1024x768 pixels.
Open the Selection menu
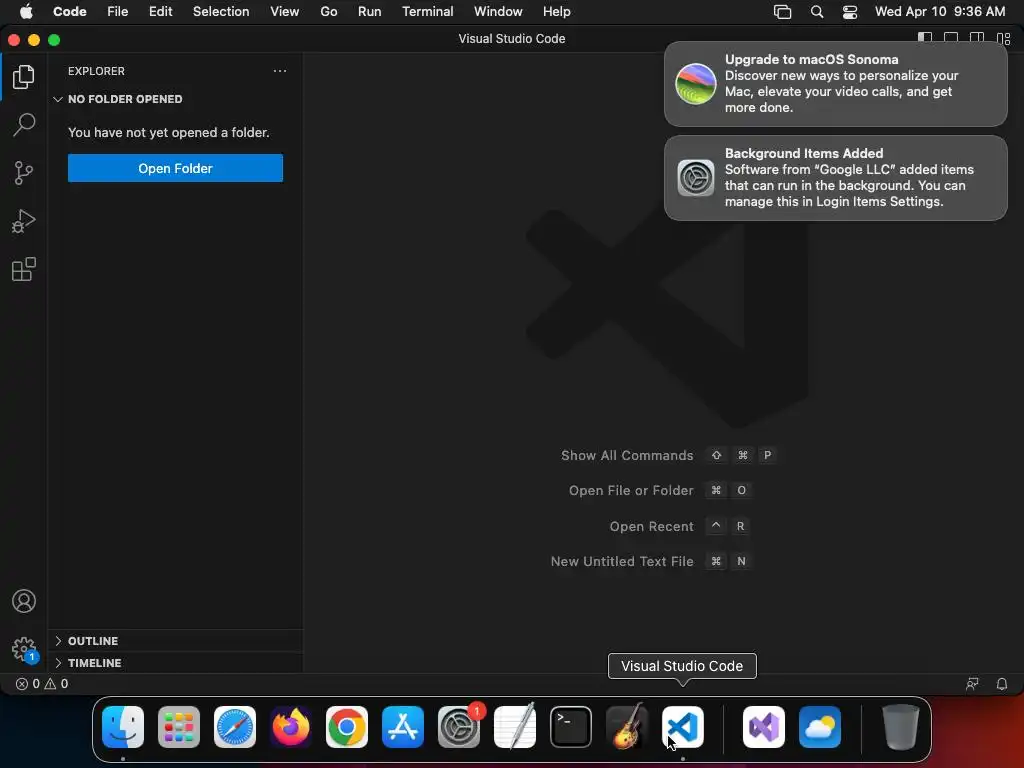[221, 12]
